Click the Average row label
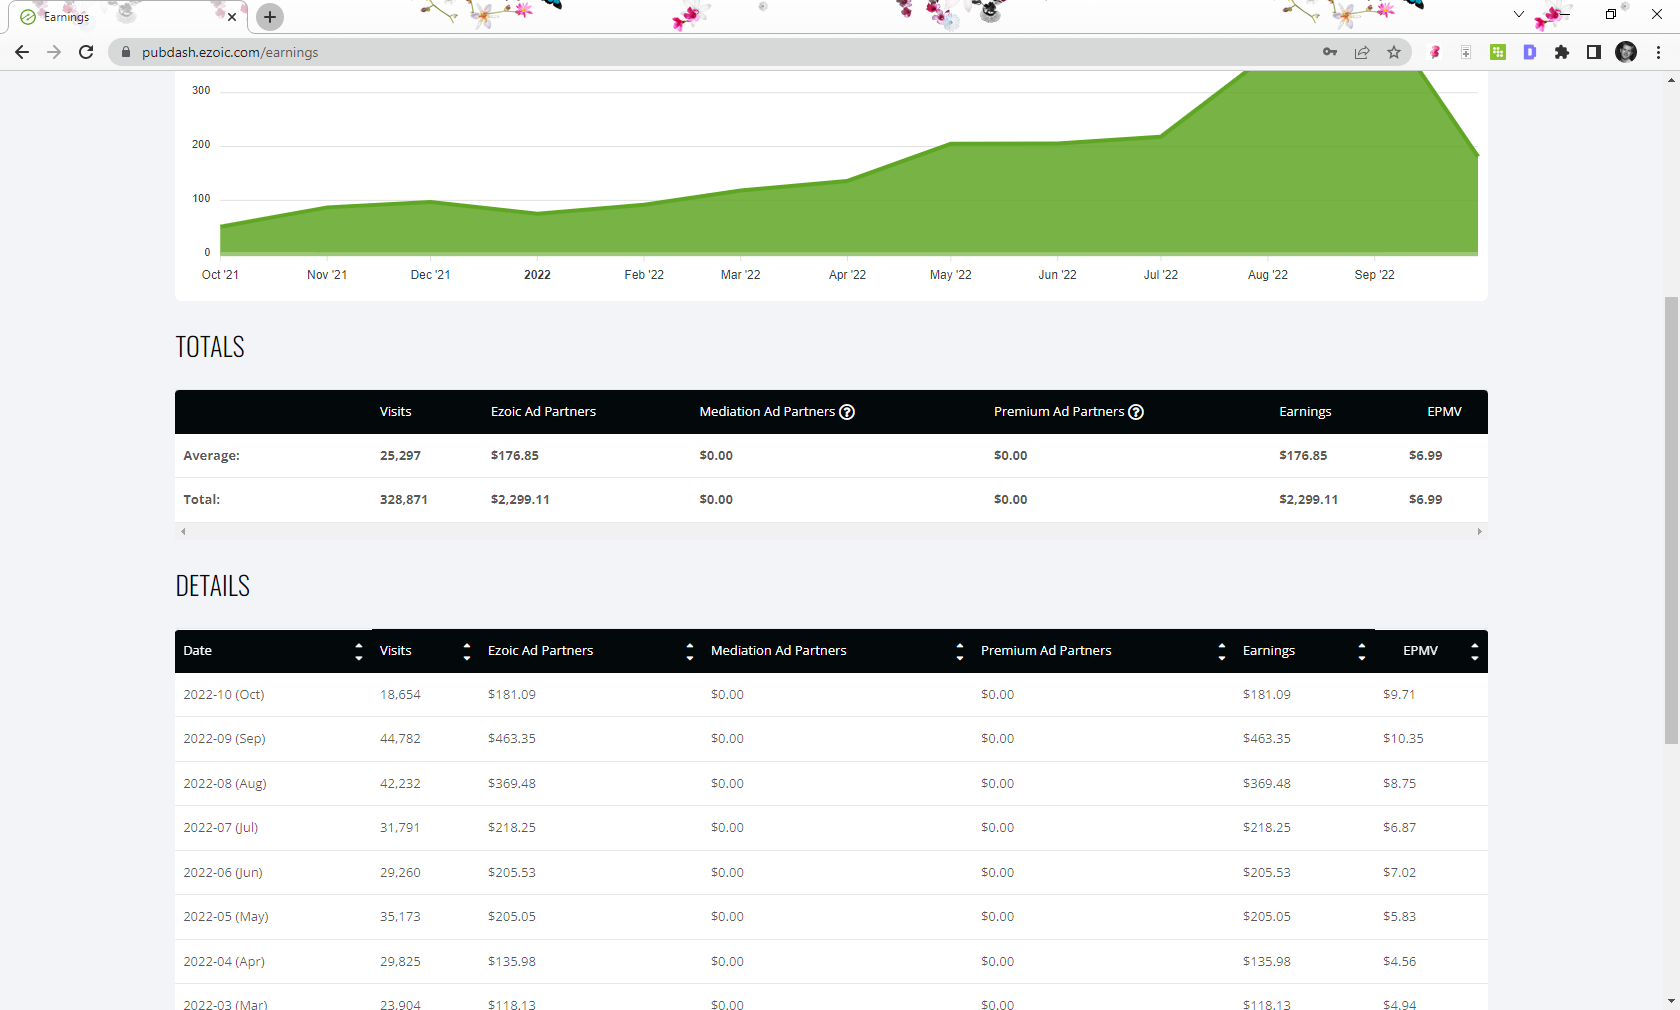The height and width of the screenshot is (1010, 1680). click(x=211, y=456)
